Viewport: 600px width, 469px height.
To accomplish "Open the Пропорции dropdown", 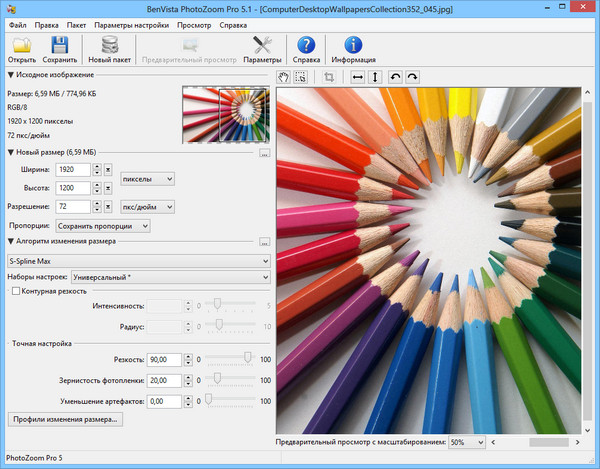I will click(102, 226).
